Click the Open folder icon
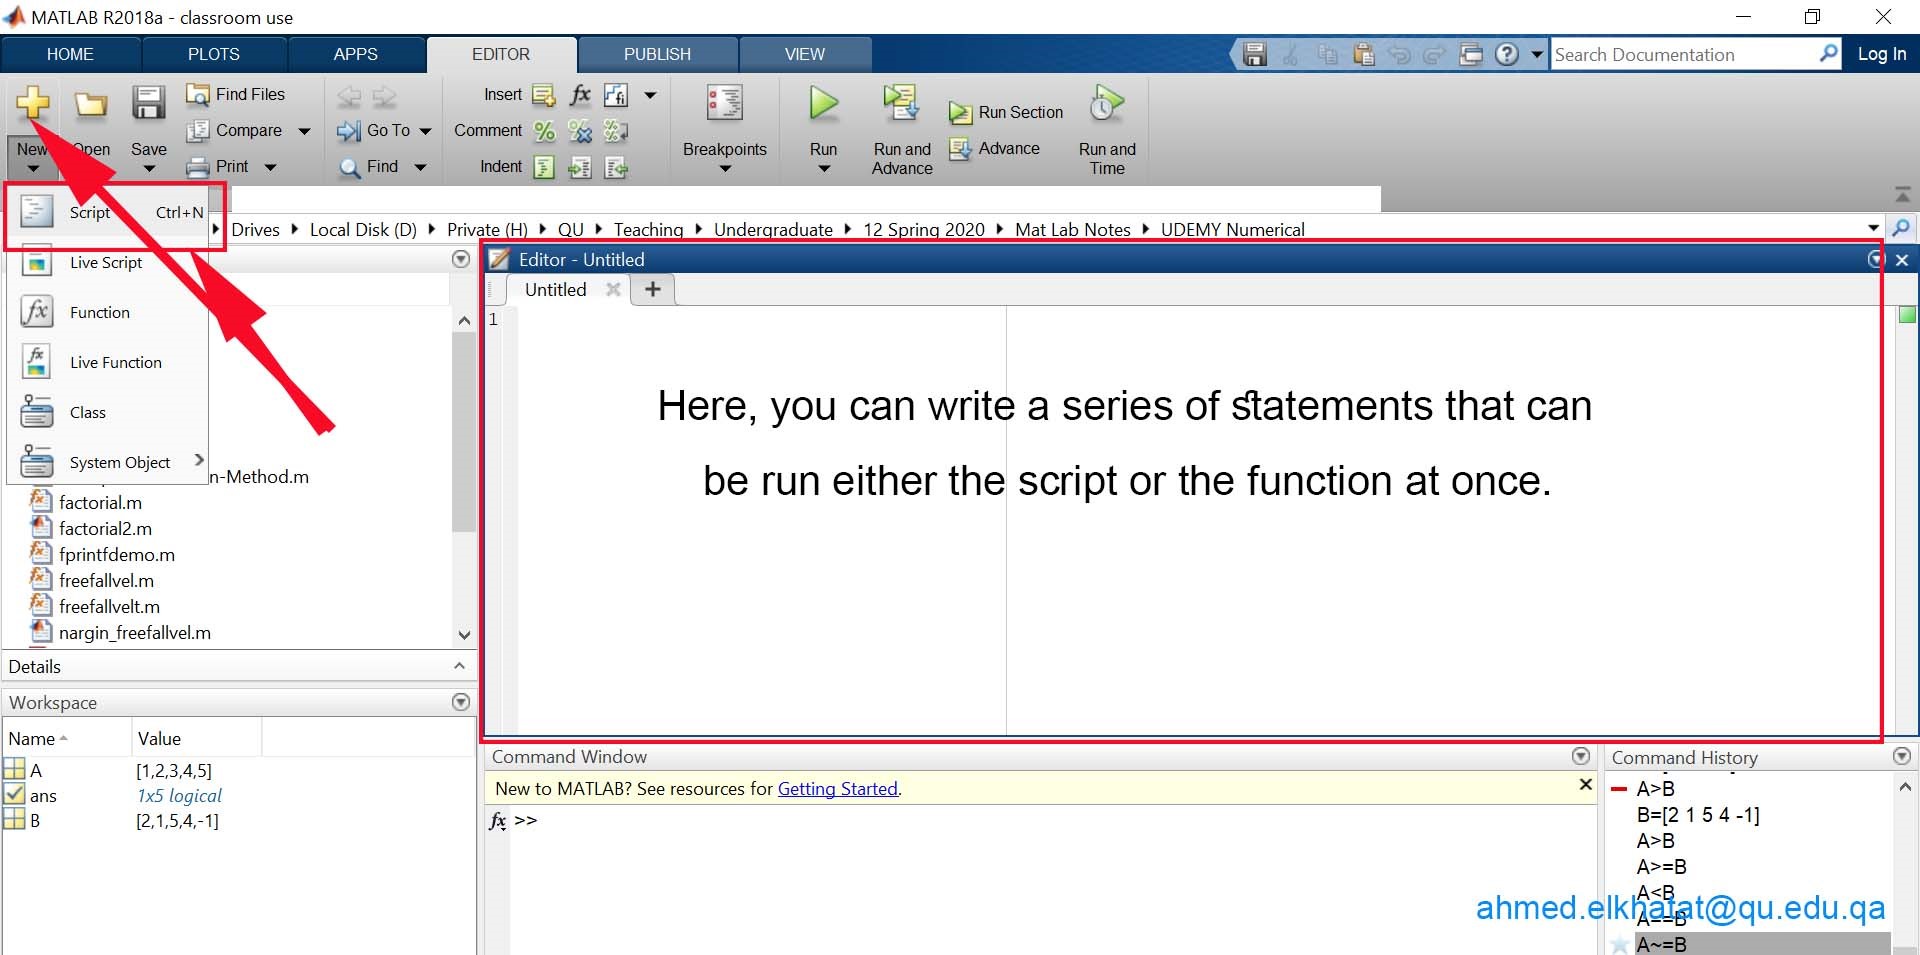 tap(91, 103)
